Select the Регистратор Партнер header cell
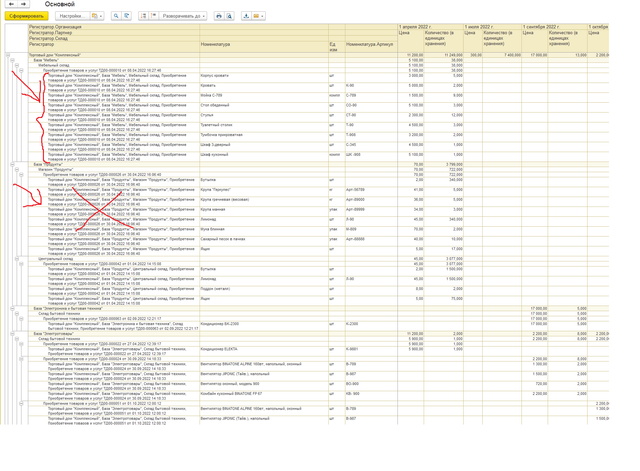The height and width of the screenshot is (471, 640). [x=114, y=33]
